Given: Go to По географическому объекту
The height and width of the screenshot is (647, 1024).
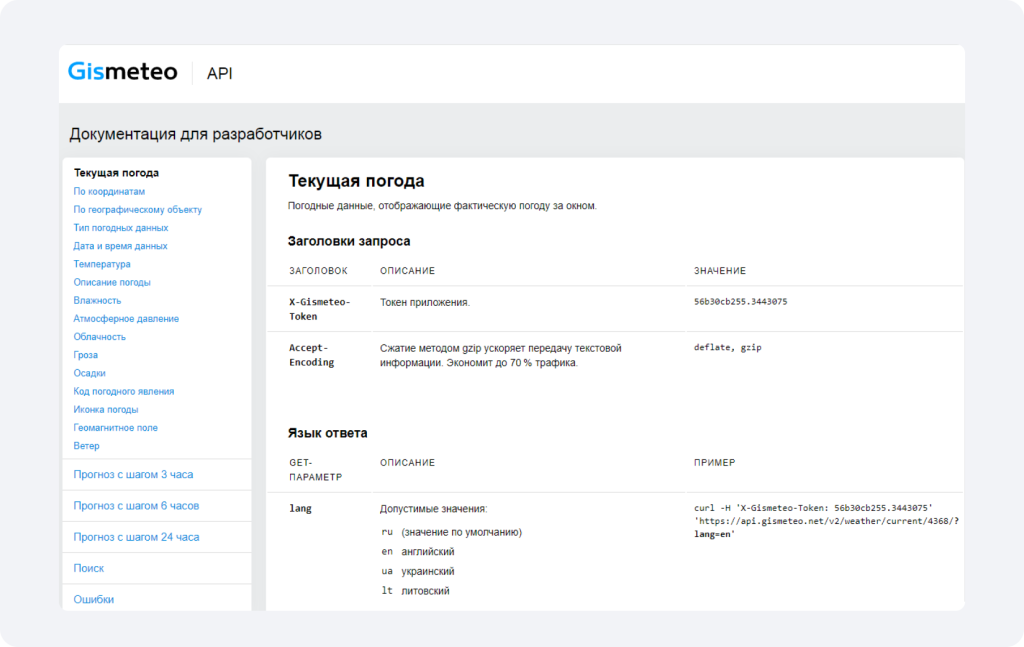Looking at the screenshot, I should coord(138,210).
